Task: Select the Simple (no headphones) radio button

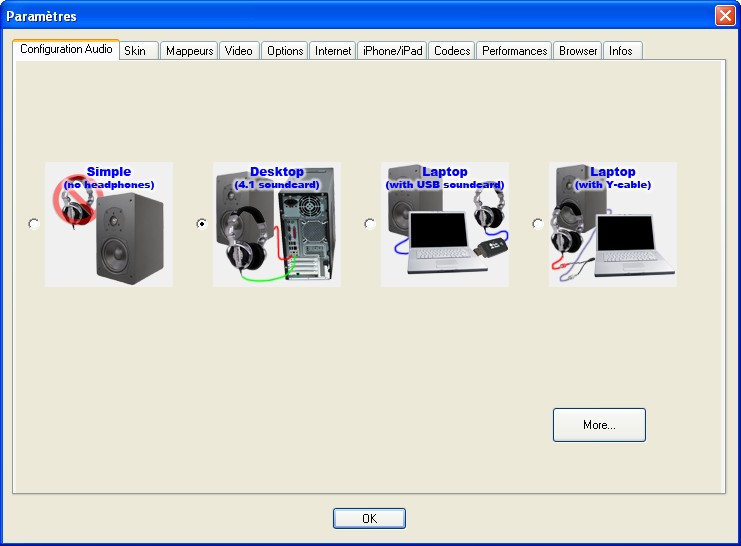Action: click(x=34, y=224)
